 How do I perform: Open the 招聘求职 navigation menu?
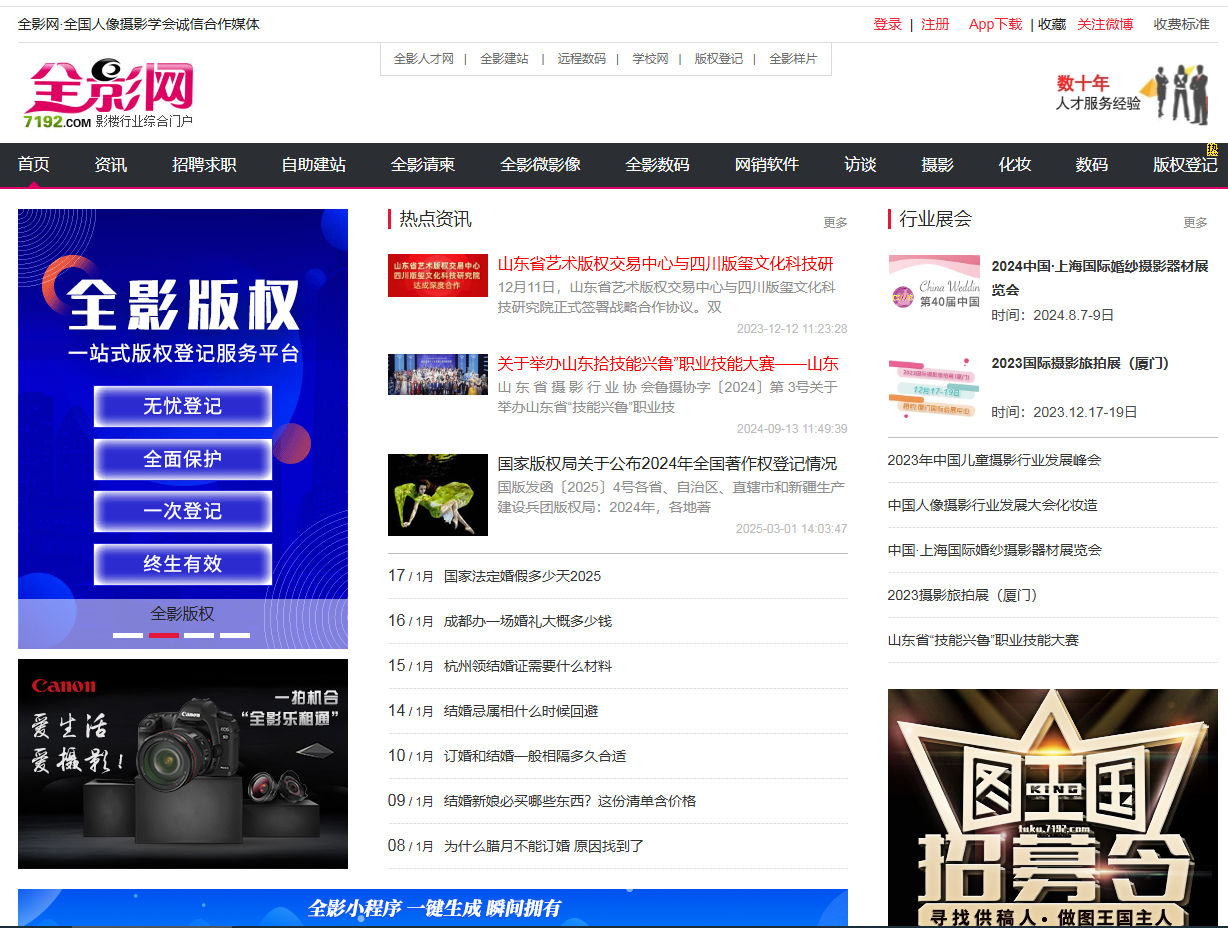tap(204, 165)
